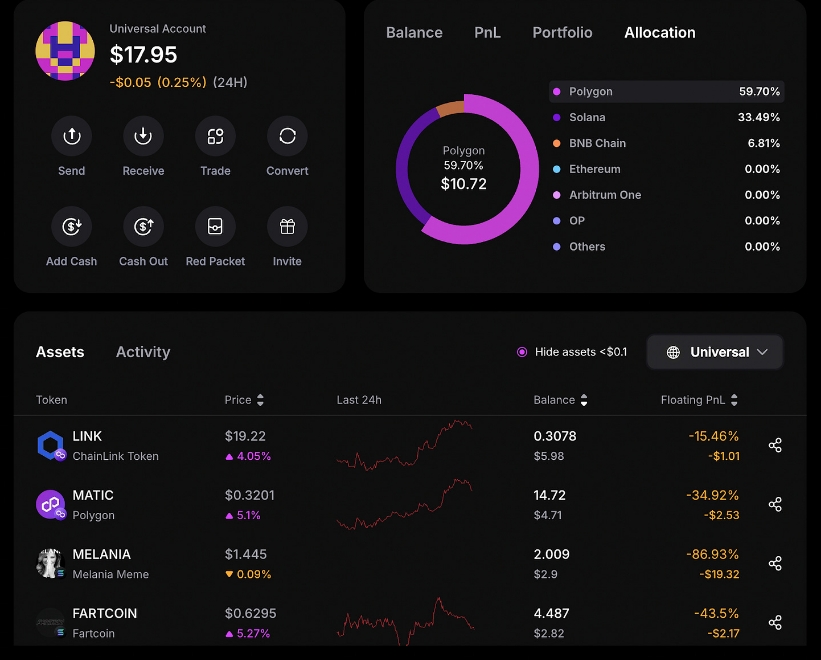Select the Ethereum allocation row
821x660 pixels.
[667, 169]
